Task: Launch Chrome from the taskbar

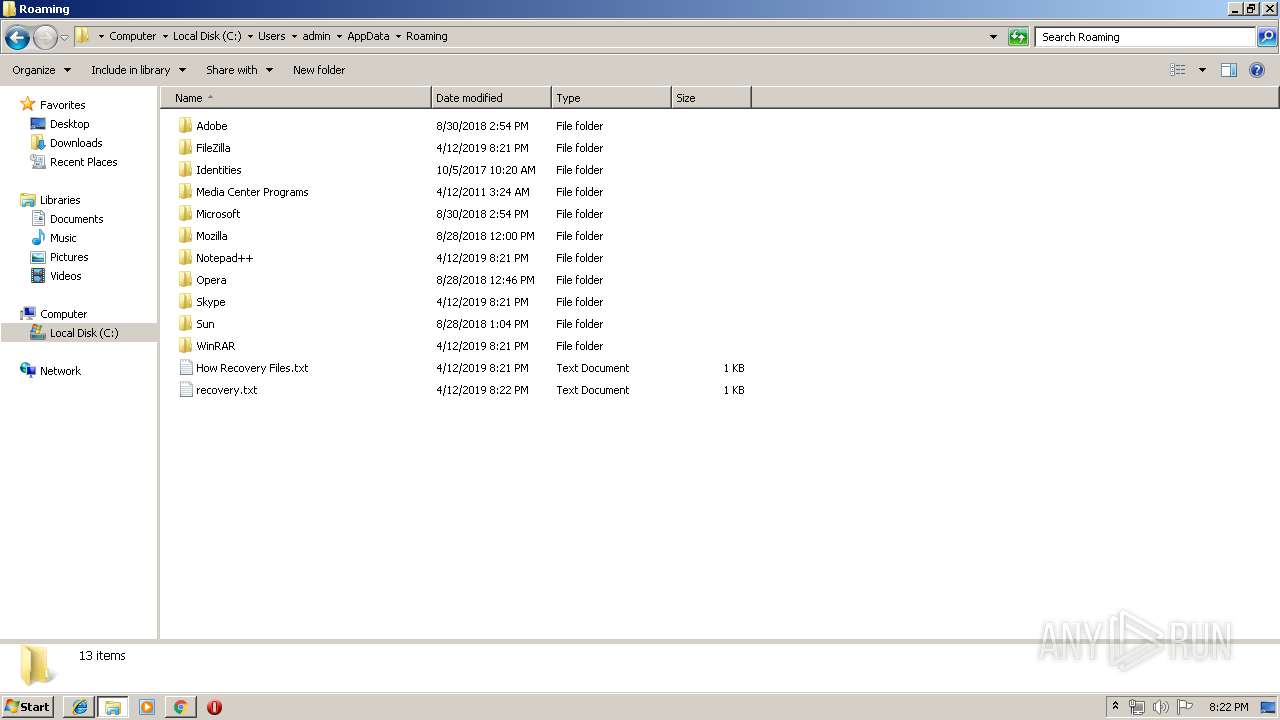Action: (180, 707)
